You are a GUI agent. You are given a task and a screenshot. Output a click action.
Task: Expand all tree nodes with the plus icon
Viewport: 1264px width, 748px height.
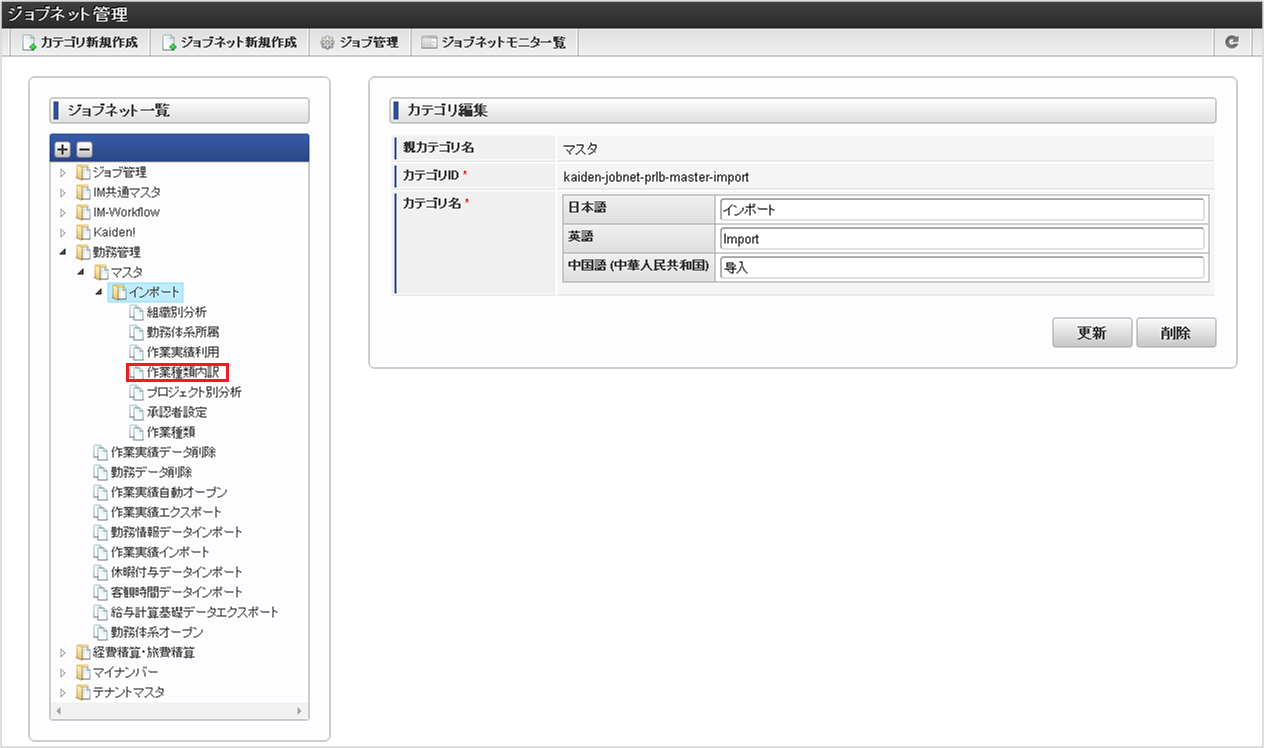[62, 149]
